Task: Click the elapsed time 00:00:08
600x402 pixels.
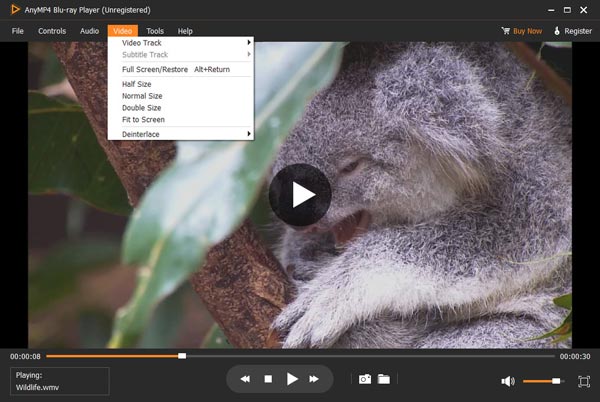Action: pyautogui.click(x=25, y=356)
